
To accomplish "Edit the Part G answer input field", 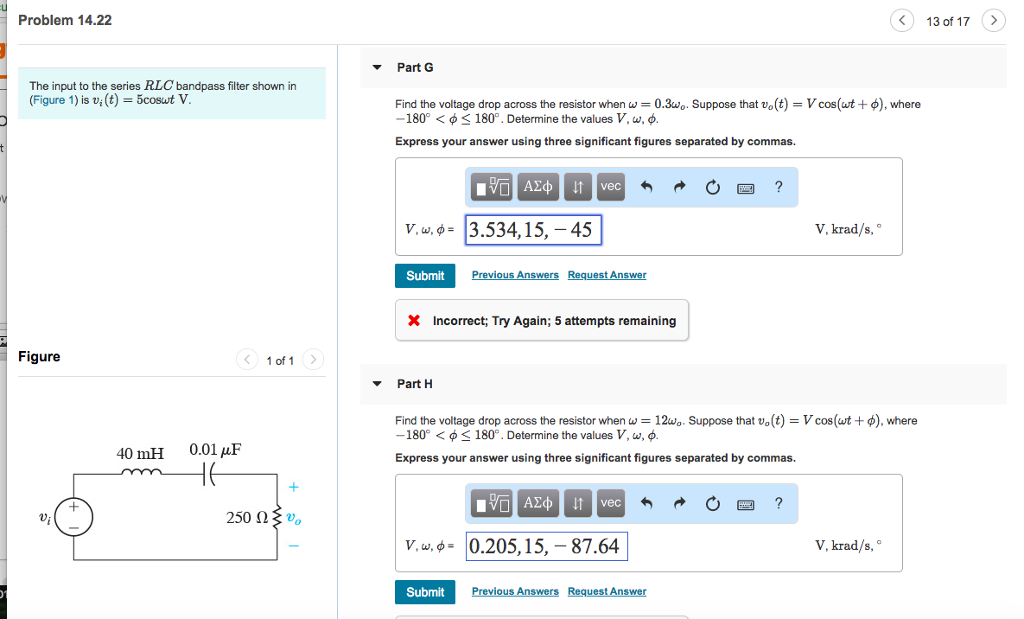I will [x=533, y=231].
